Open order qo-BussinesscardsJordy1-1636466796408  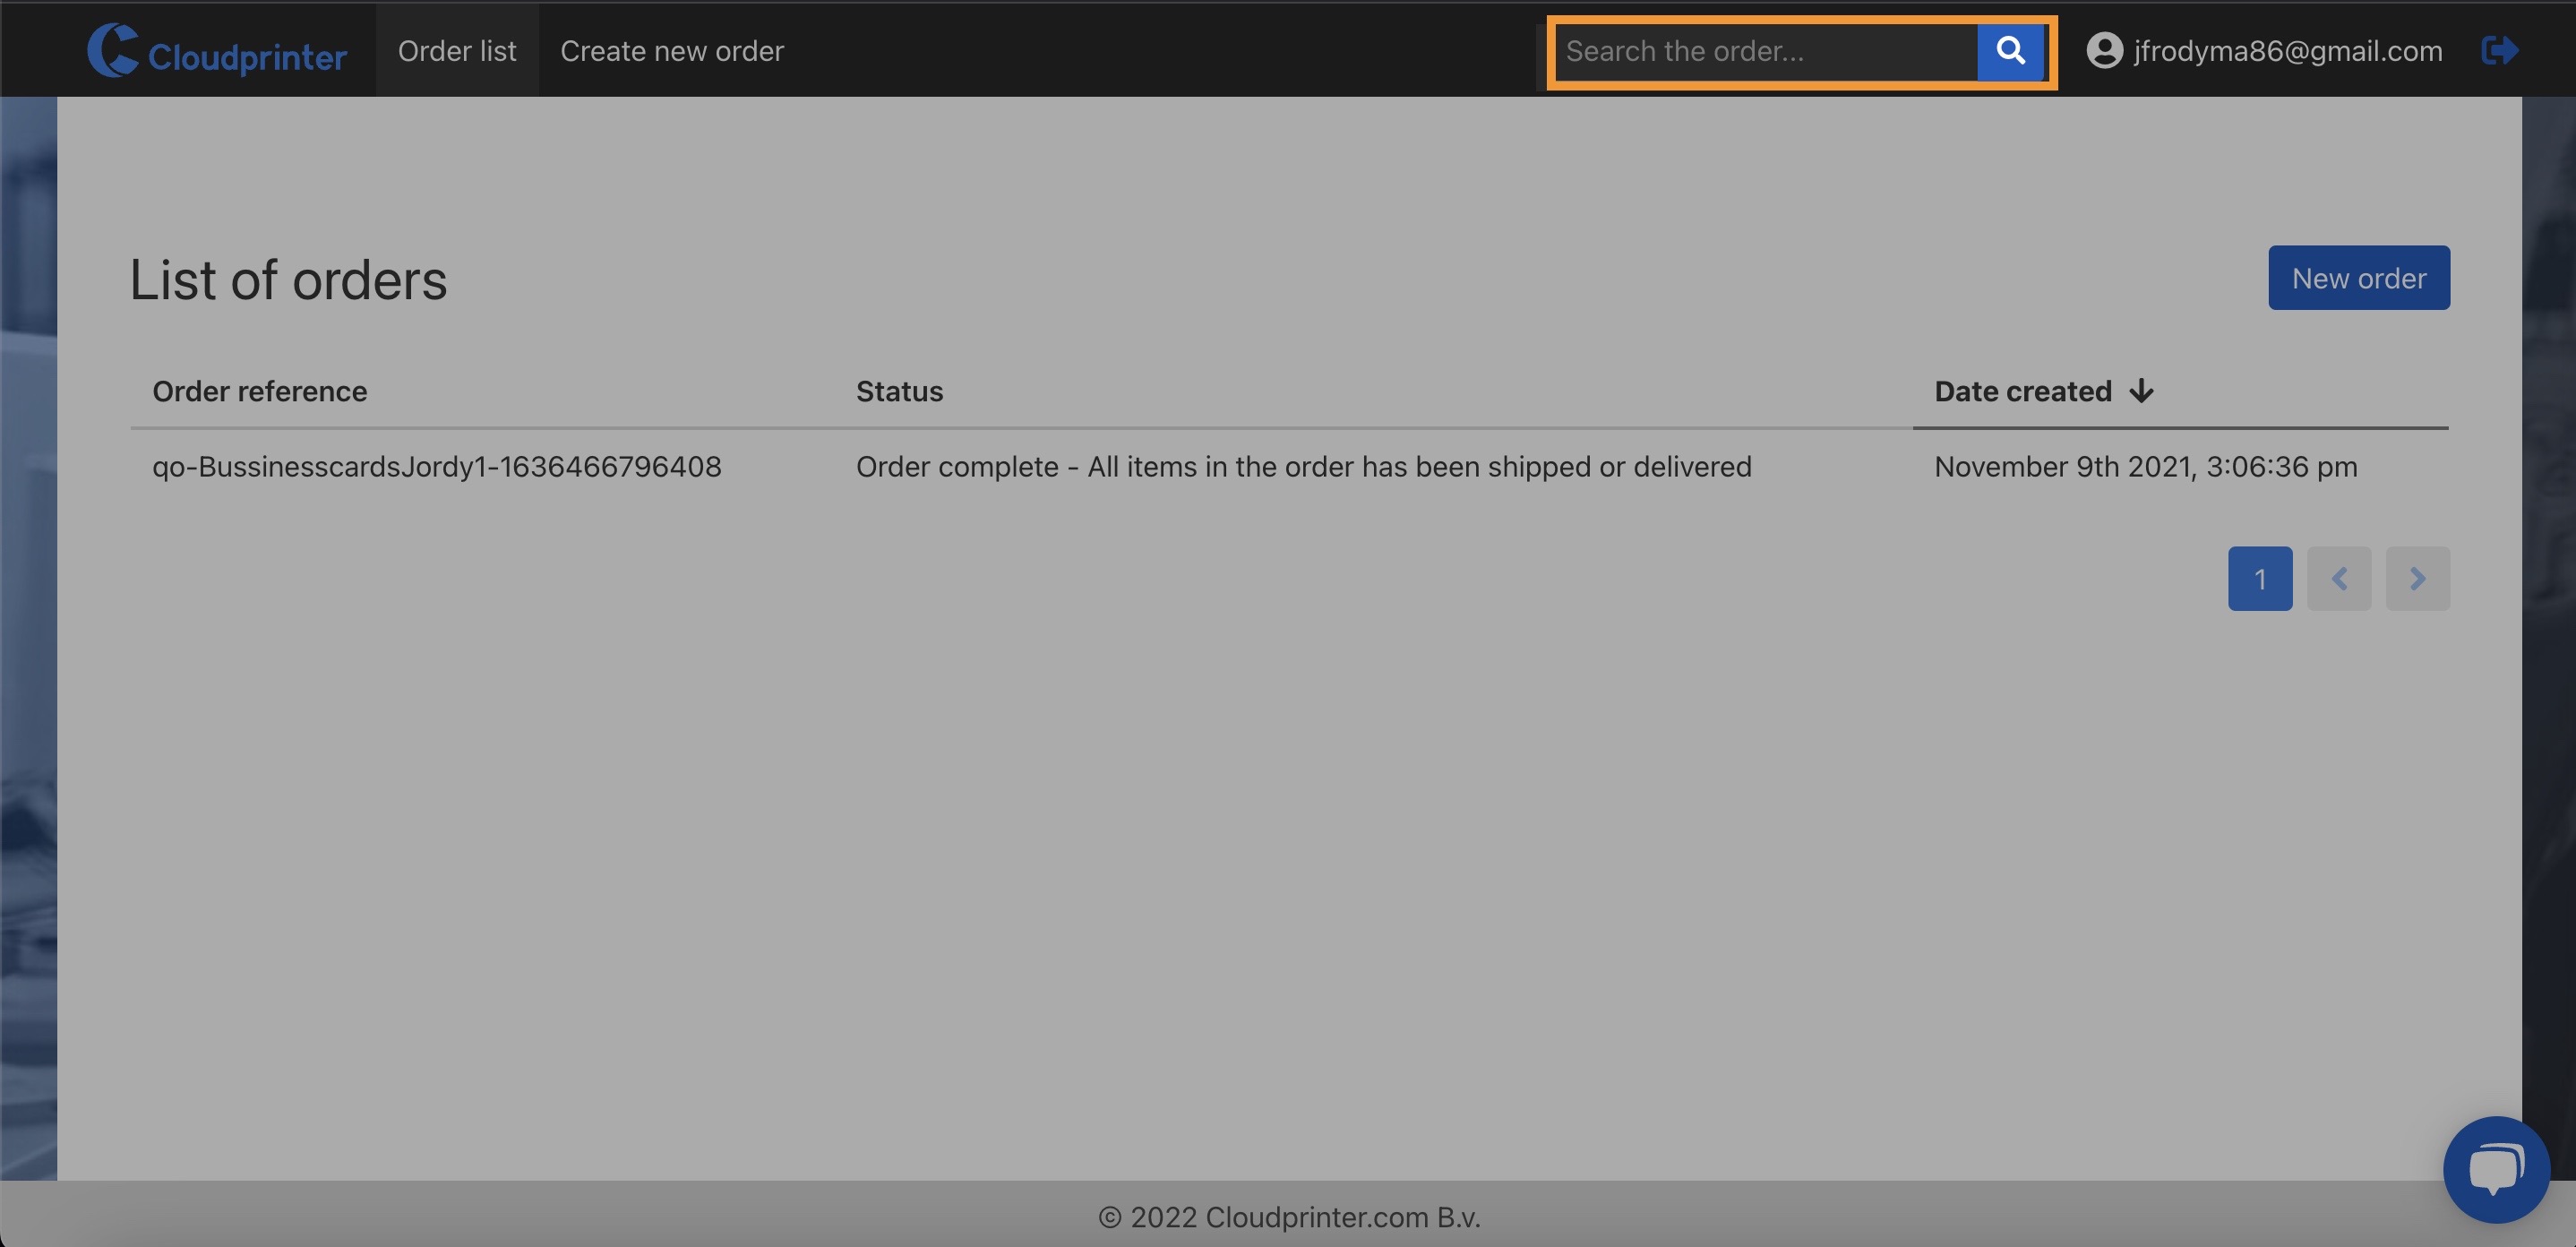coord(436,467)
